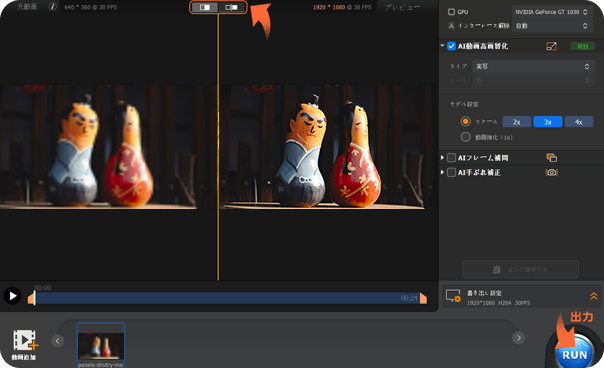Go to next clips with right arrow
The height and width of the screenshot is (368, 604).
[x=518, y=338]
